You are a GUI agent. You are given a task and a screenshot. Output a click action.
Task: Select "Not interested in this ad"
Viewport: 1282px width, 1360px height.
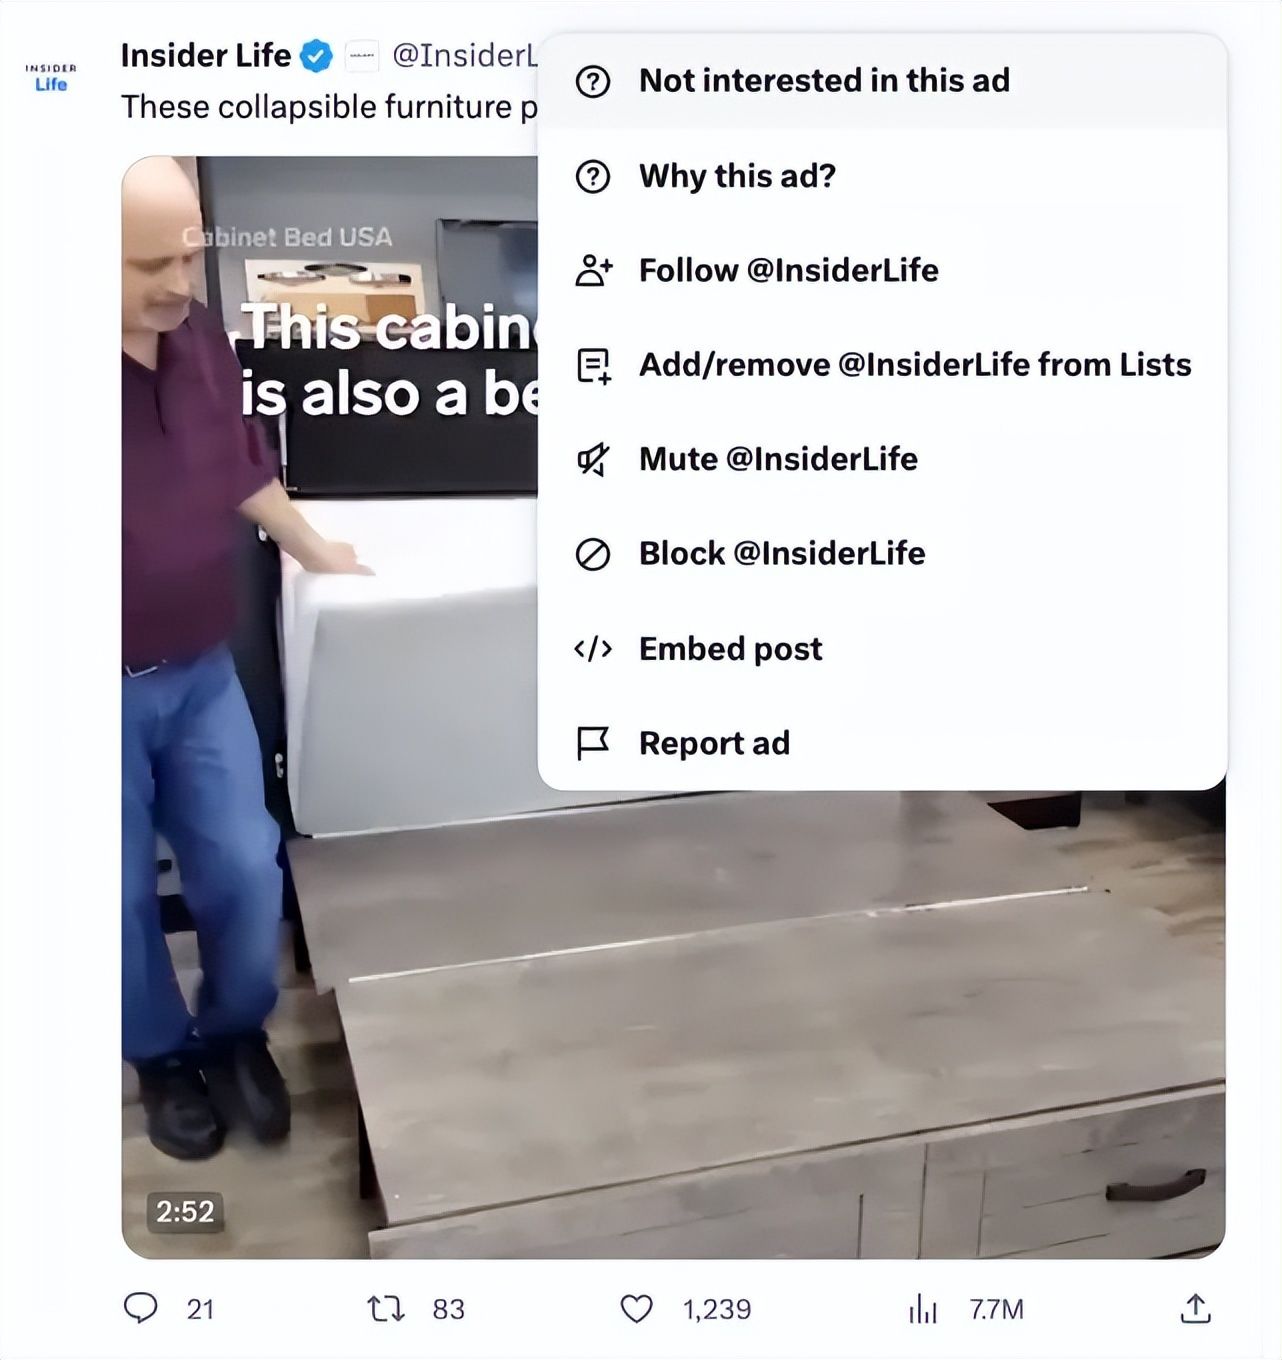824,81
